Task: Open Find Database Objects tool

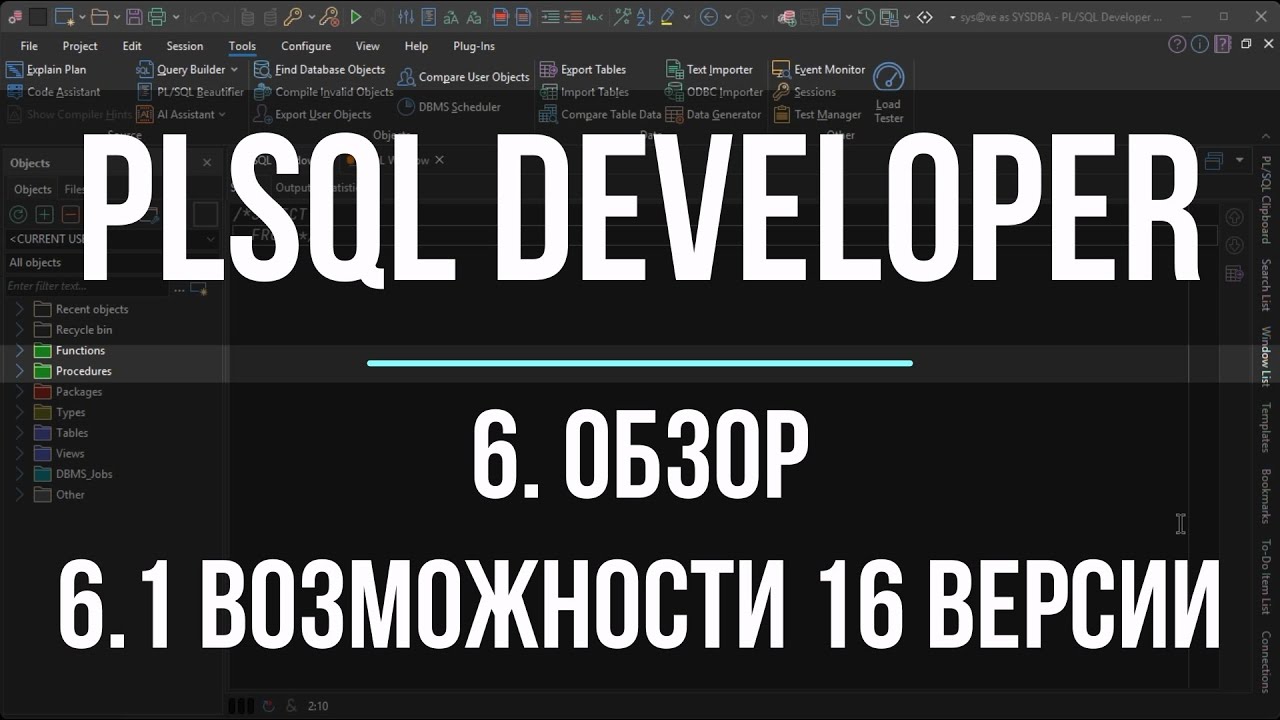Action: click(x=319, y=70)
